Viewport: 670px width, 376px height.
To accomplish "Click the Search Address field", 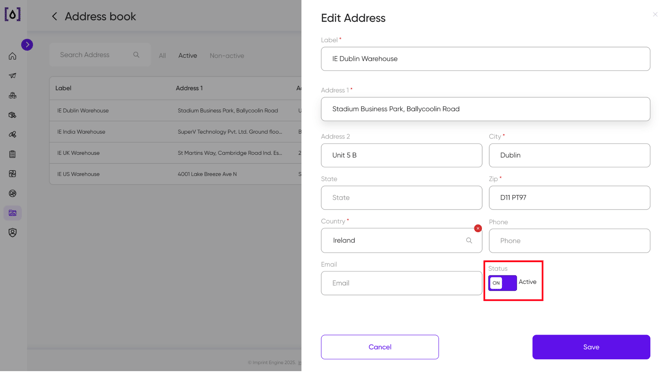I will (100, 55).
